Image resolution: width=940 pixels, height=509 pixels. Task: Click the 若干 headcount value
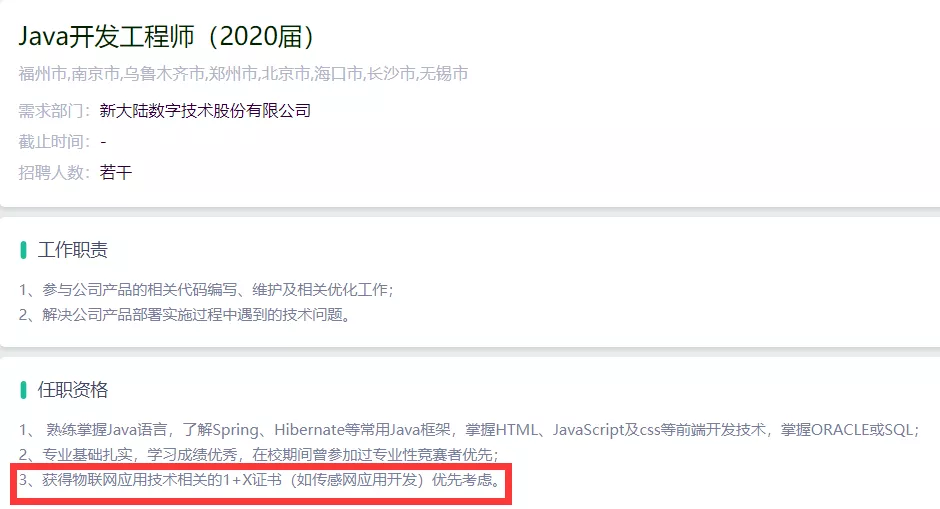point(116,173)
